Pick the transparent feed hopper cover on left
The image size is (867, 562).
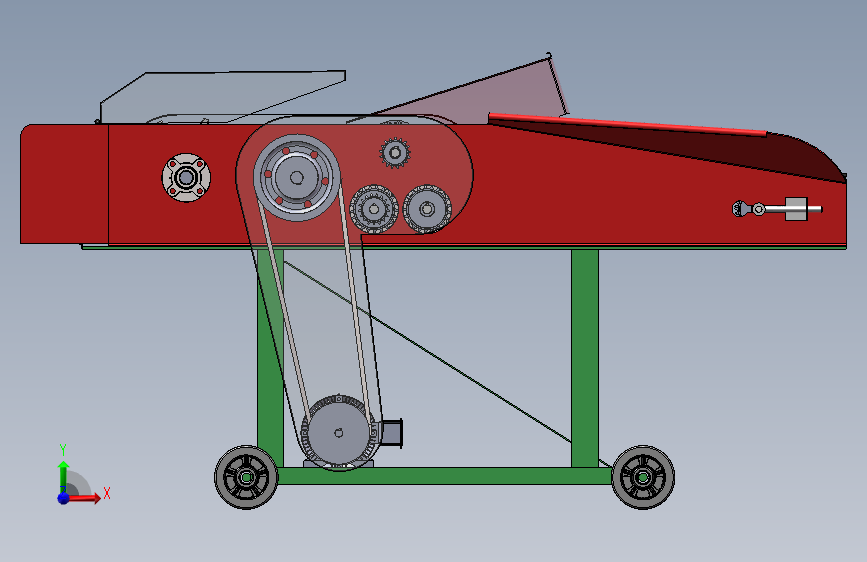(x=223, y=97)
